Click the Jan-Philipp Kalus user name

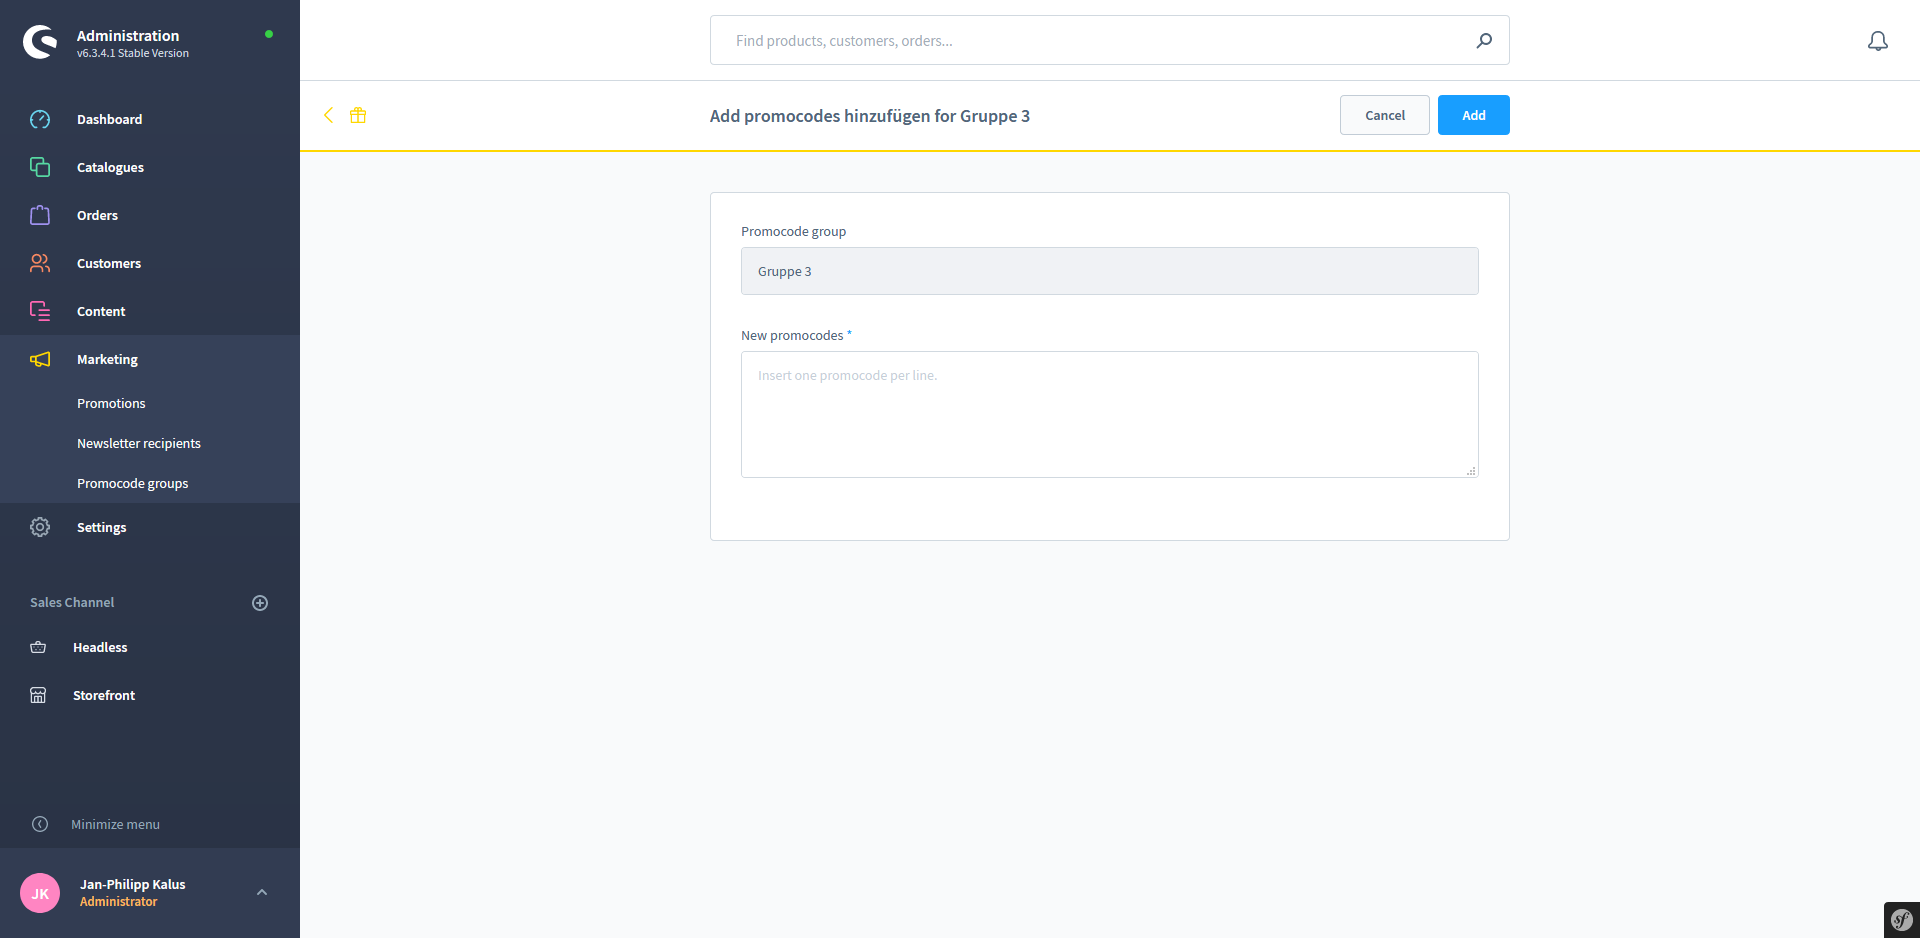point(133,884)
